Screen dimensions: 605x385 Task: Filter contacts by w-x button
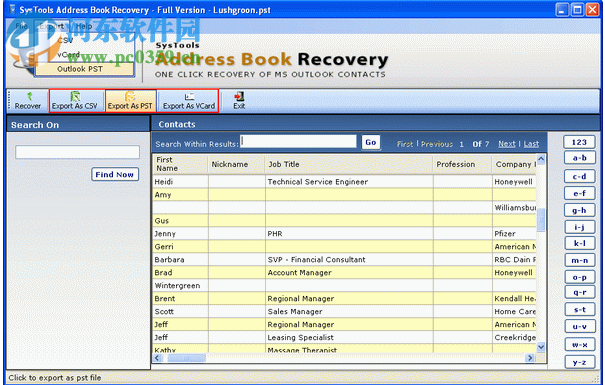[x=580, y=345]
